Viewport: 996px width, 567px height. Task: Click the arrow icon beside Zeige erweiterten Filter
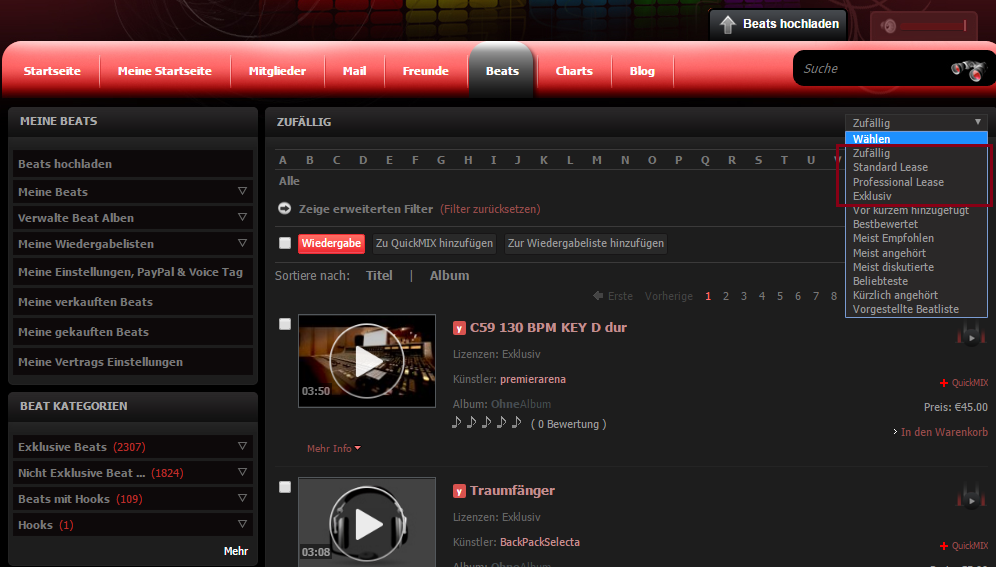[x=285, y=208]
